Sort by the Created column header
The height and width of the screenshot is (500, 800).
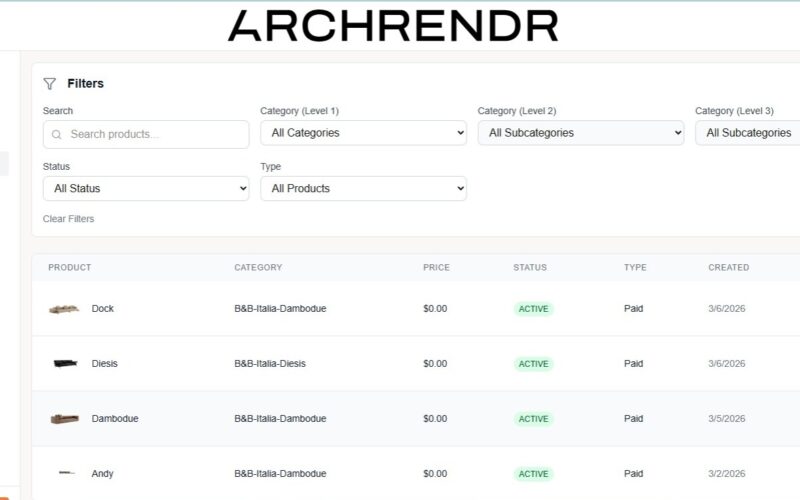click(728, 268)
